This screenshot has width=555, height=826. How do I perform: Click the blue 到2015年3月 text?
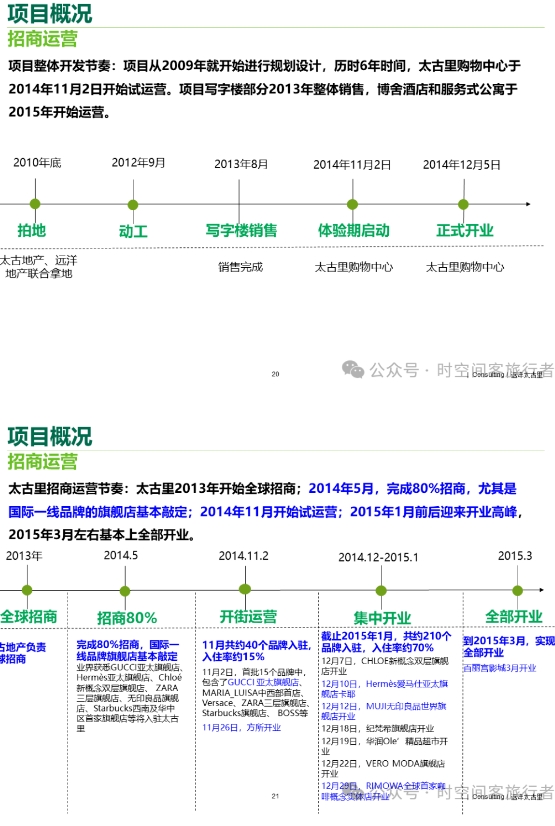coord(509,646)
